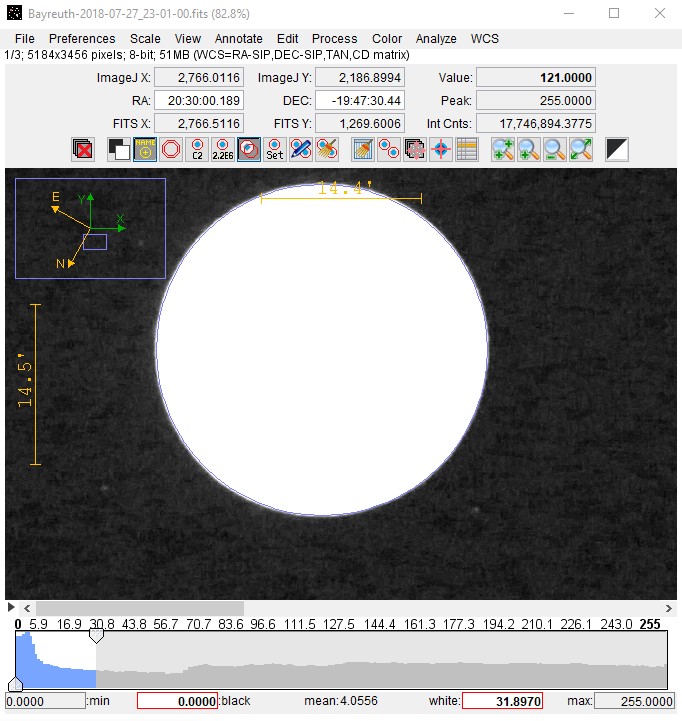Open the Set aperture settings icon
682x721 pixels.
tap(275, 150)
